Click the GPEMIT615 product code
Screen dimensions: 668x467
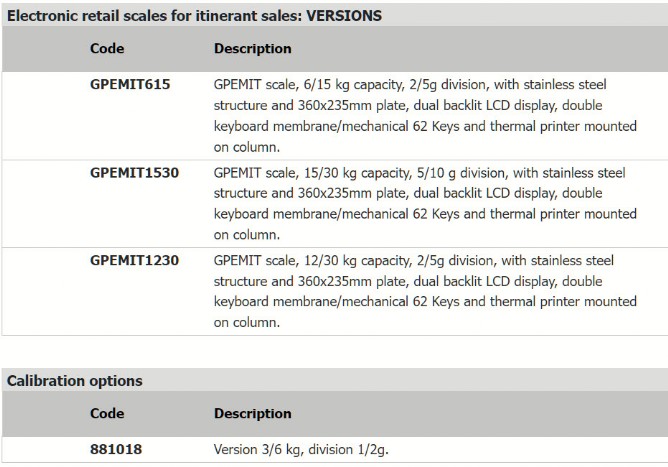tap(130, 84)
